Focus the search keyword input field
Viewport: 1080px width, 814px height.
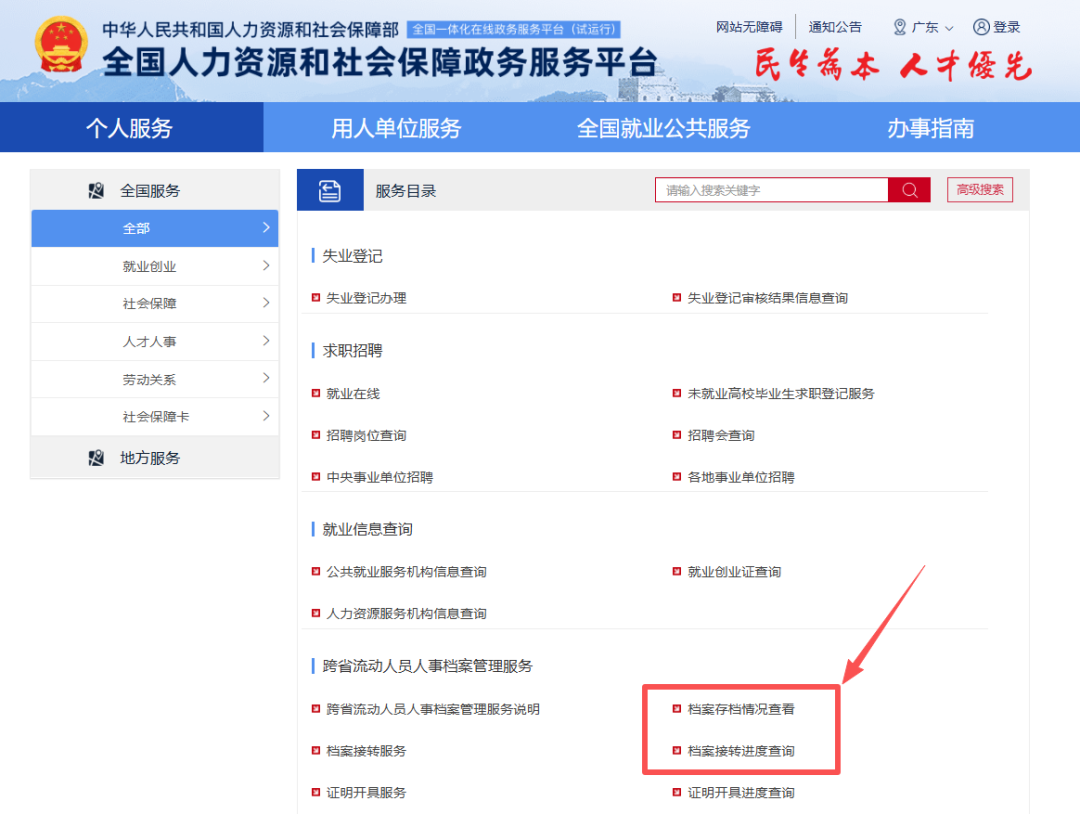pos(771,190)
